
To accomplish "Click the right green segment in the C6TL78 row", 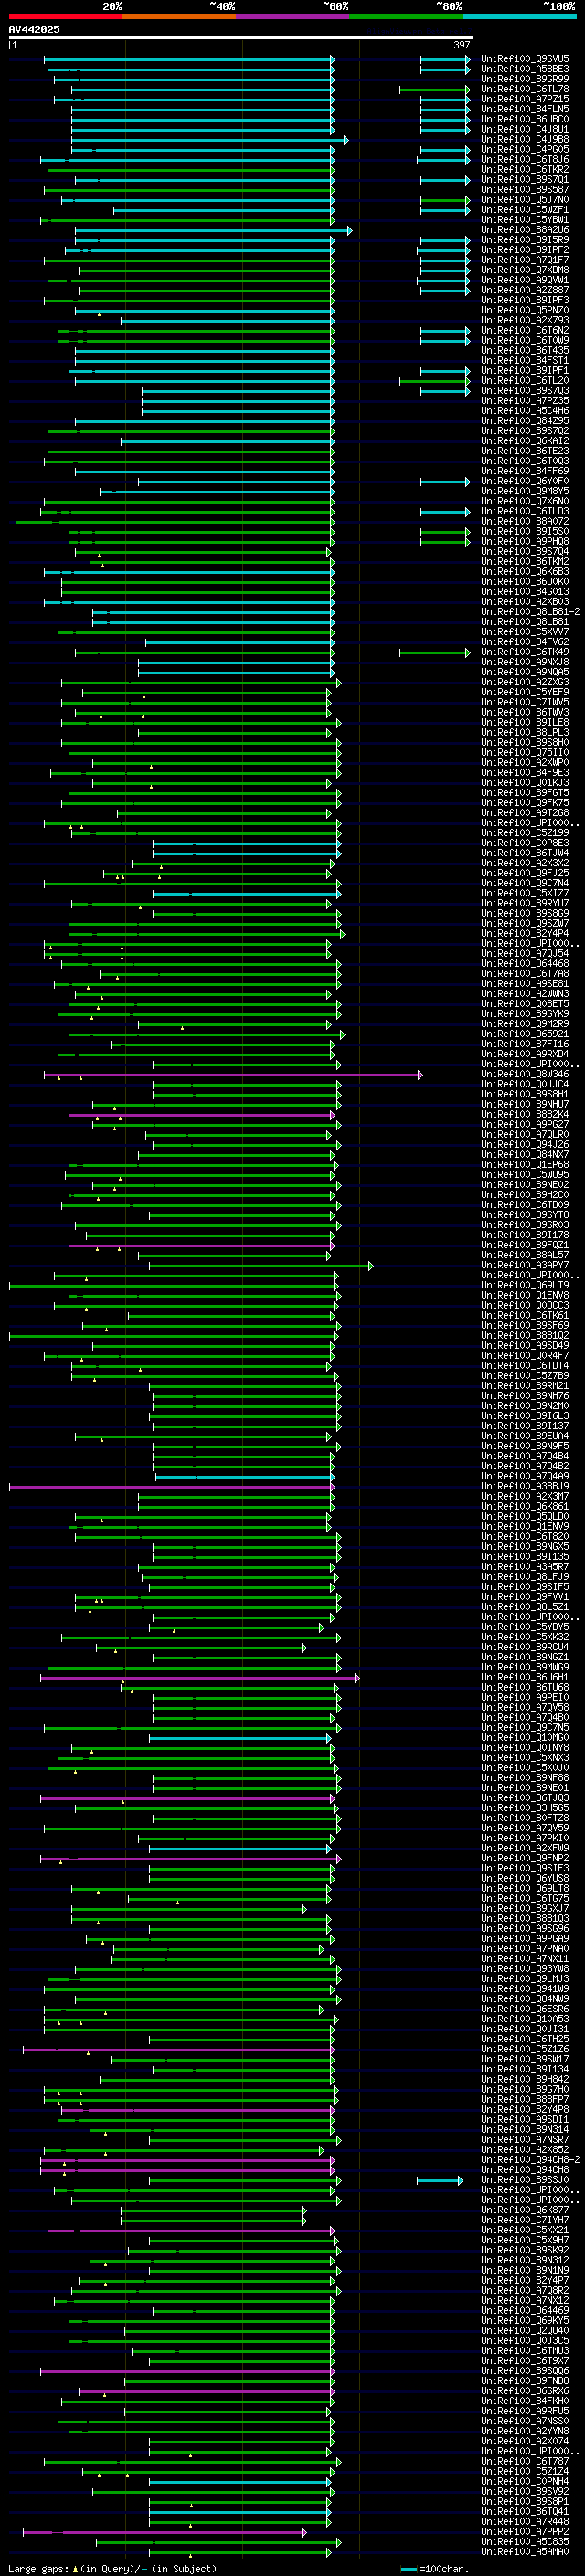I will [x=435, y=90].
